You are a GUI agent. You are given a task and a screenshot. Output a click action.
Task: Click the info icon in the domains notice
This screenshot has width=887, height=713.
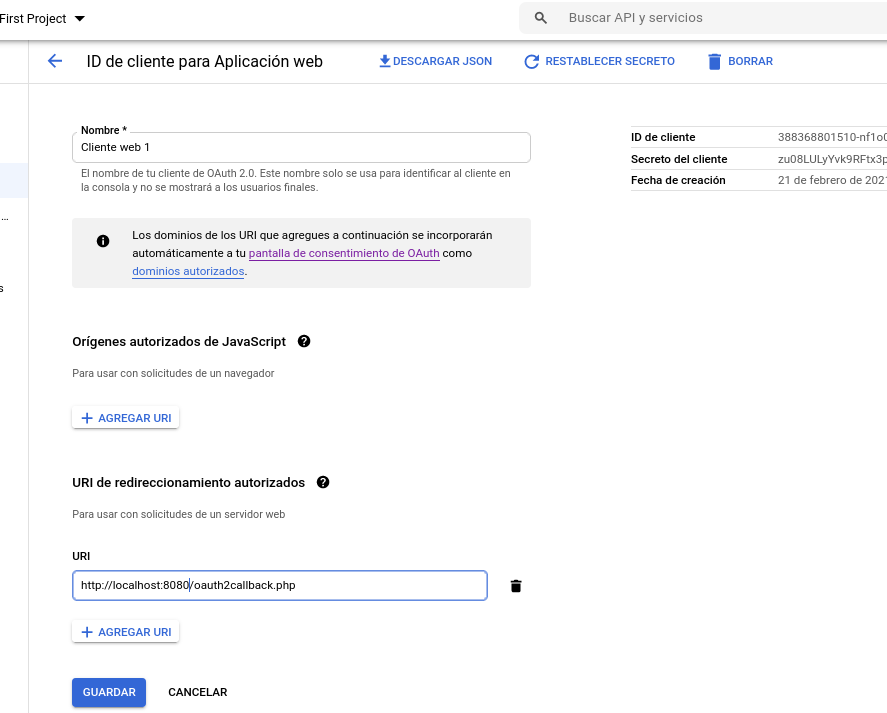pyautogui.click(x=103, y=240)
